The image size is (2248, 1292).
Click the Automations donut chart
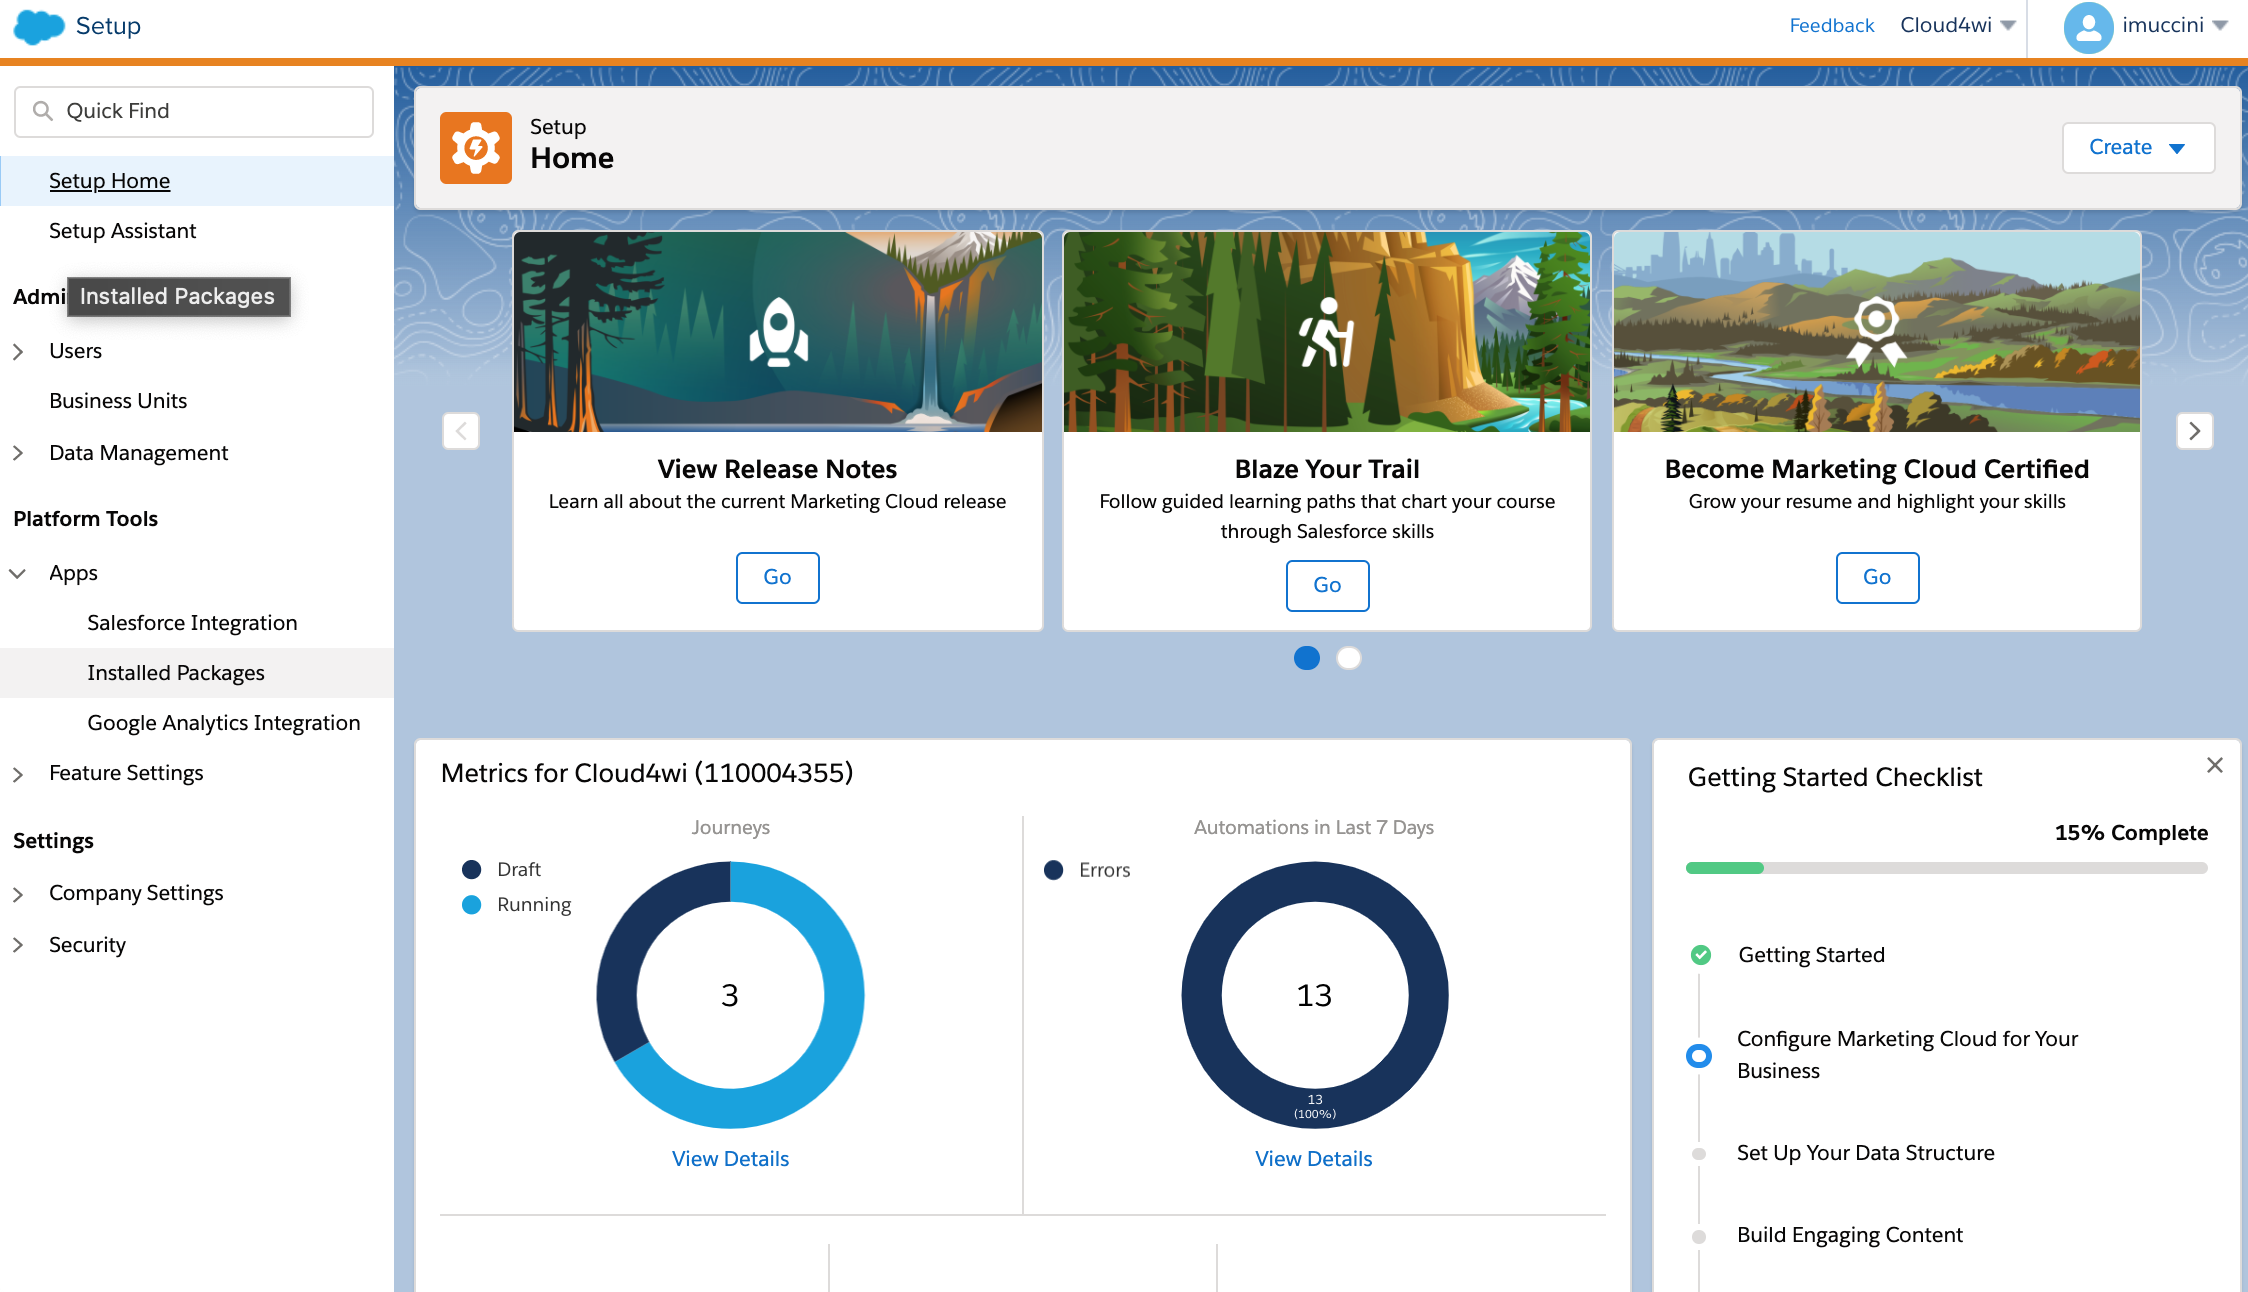point(1314,995)
